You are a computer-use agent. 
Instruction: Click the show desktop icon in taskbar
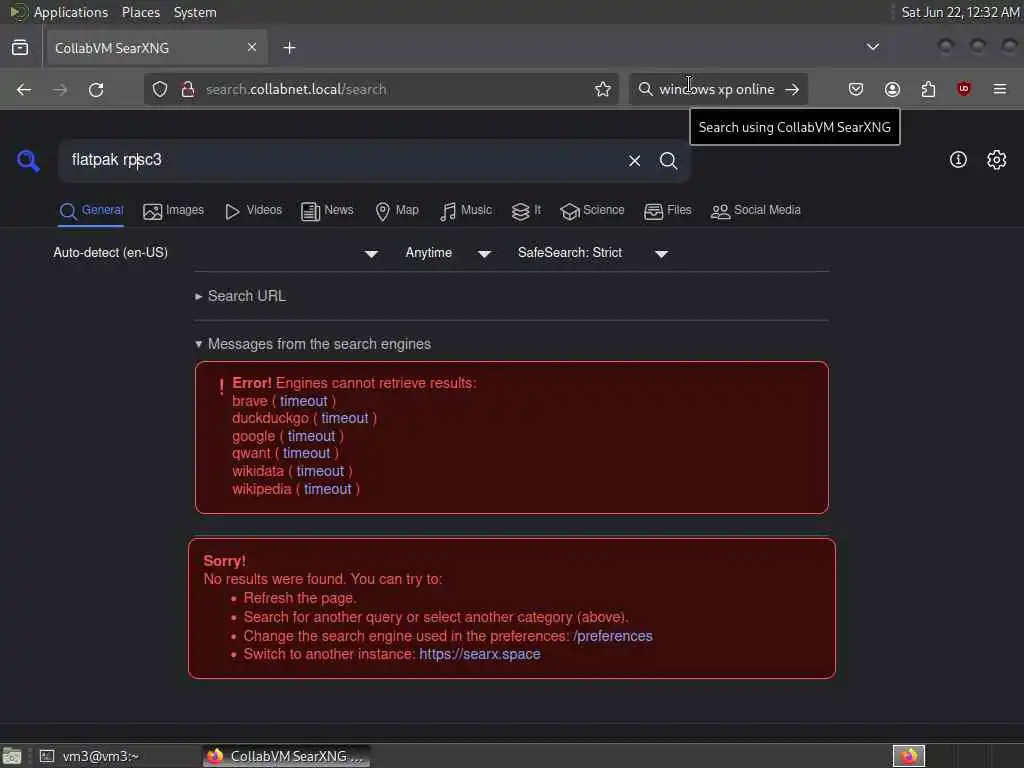12,756
